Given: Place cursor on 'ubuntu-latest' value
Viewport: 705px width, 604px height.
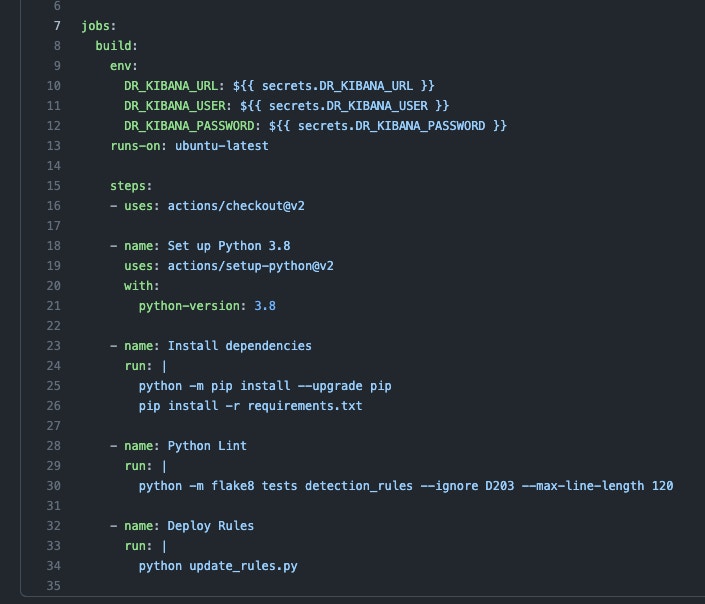Looking at the screenshot, I should point(221,146).
